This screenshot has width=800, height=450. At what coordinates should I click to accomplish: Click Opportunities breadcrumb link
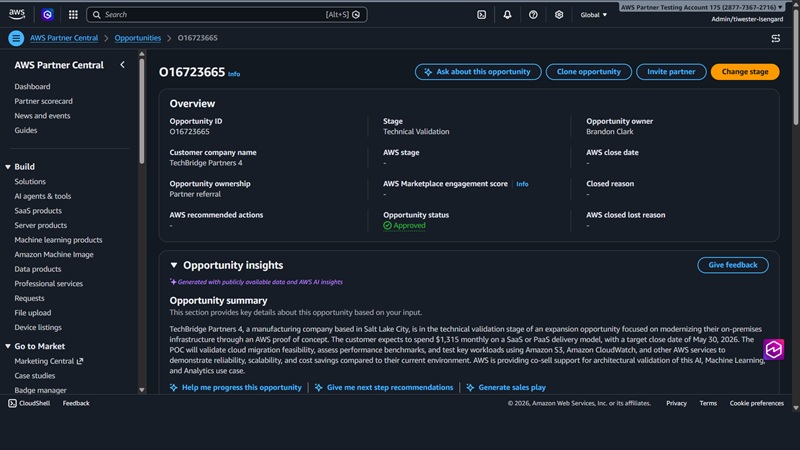pyautogui.click(x=137, y=38)
